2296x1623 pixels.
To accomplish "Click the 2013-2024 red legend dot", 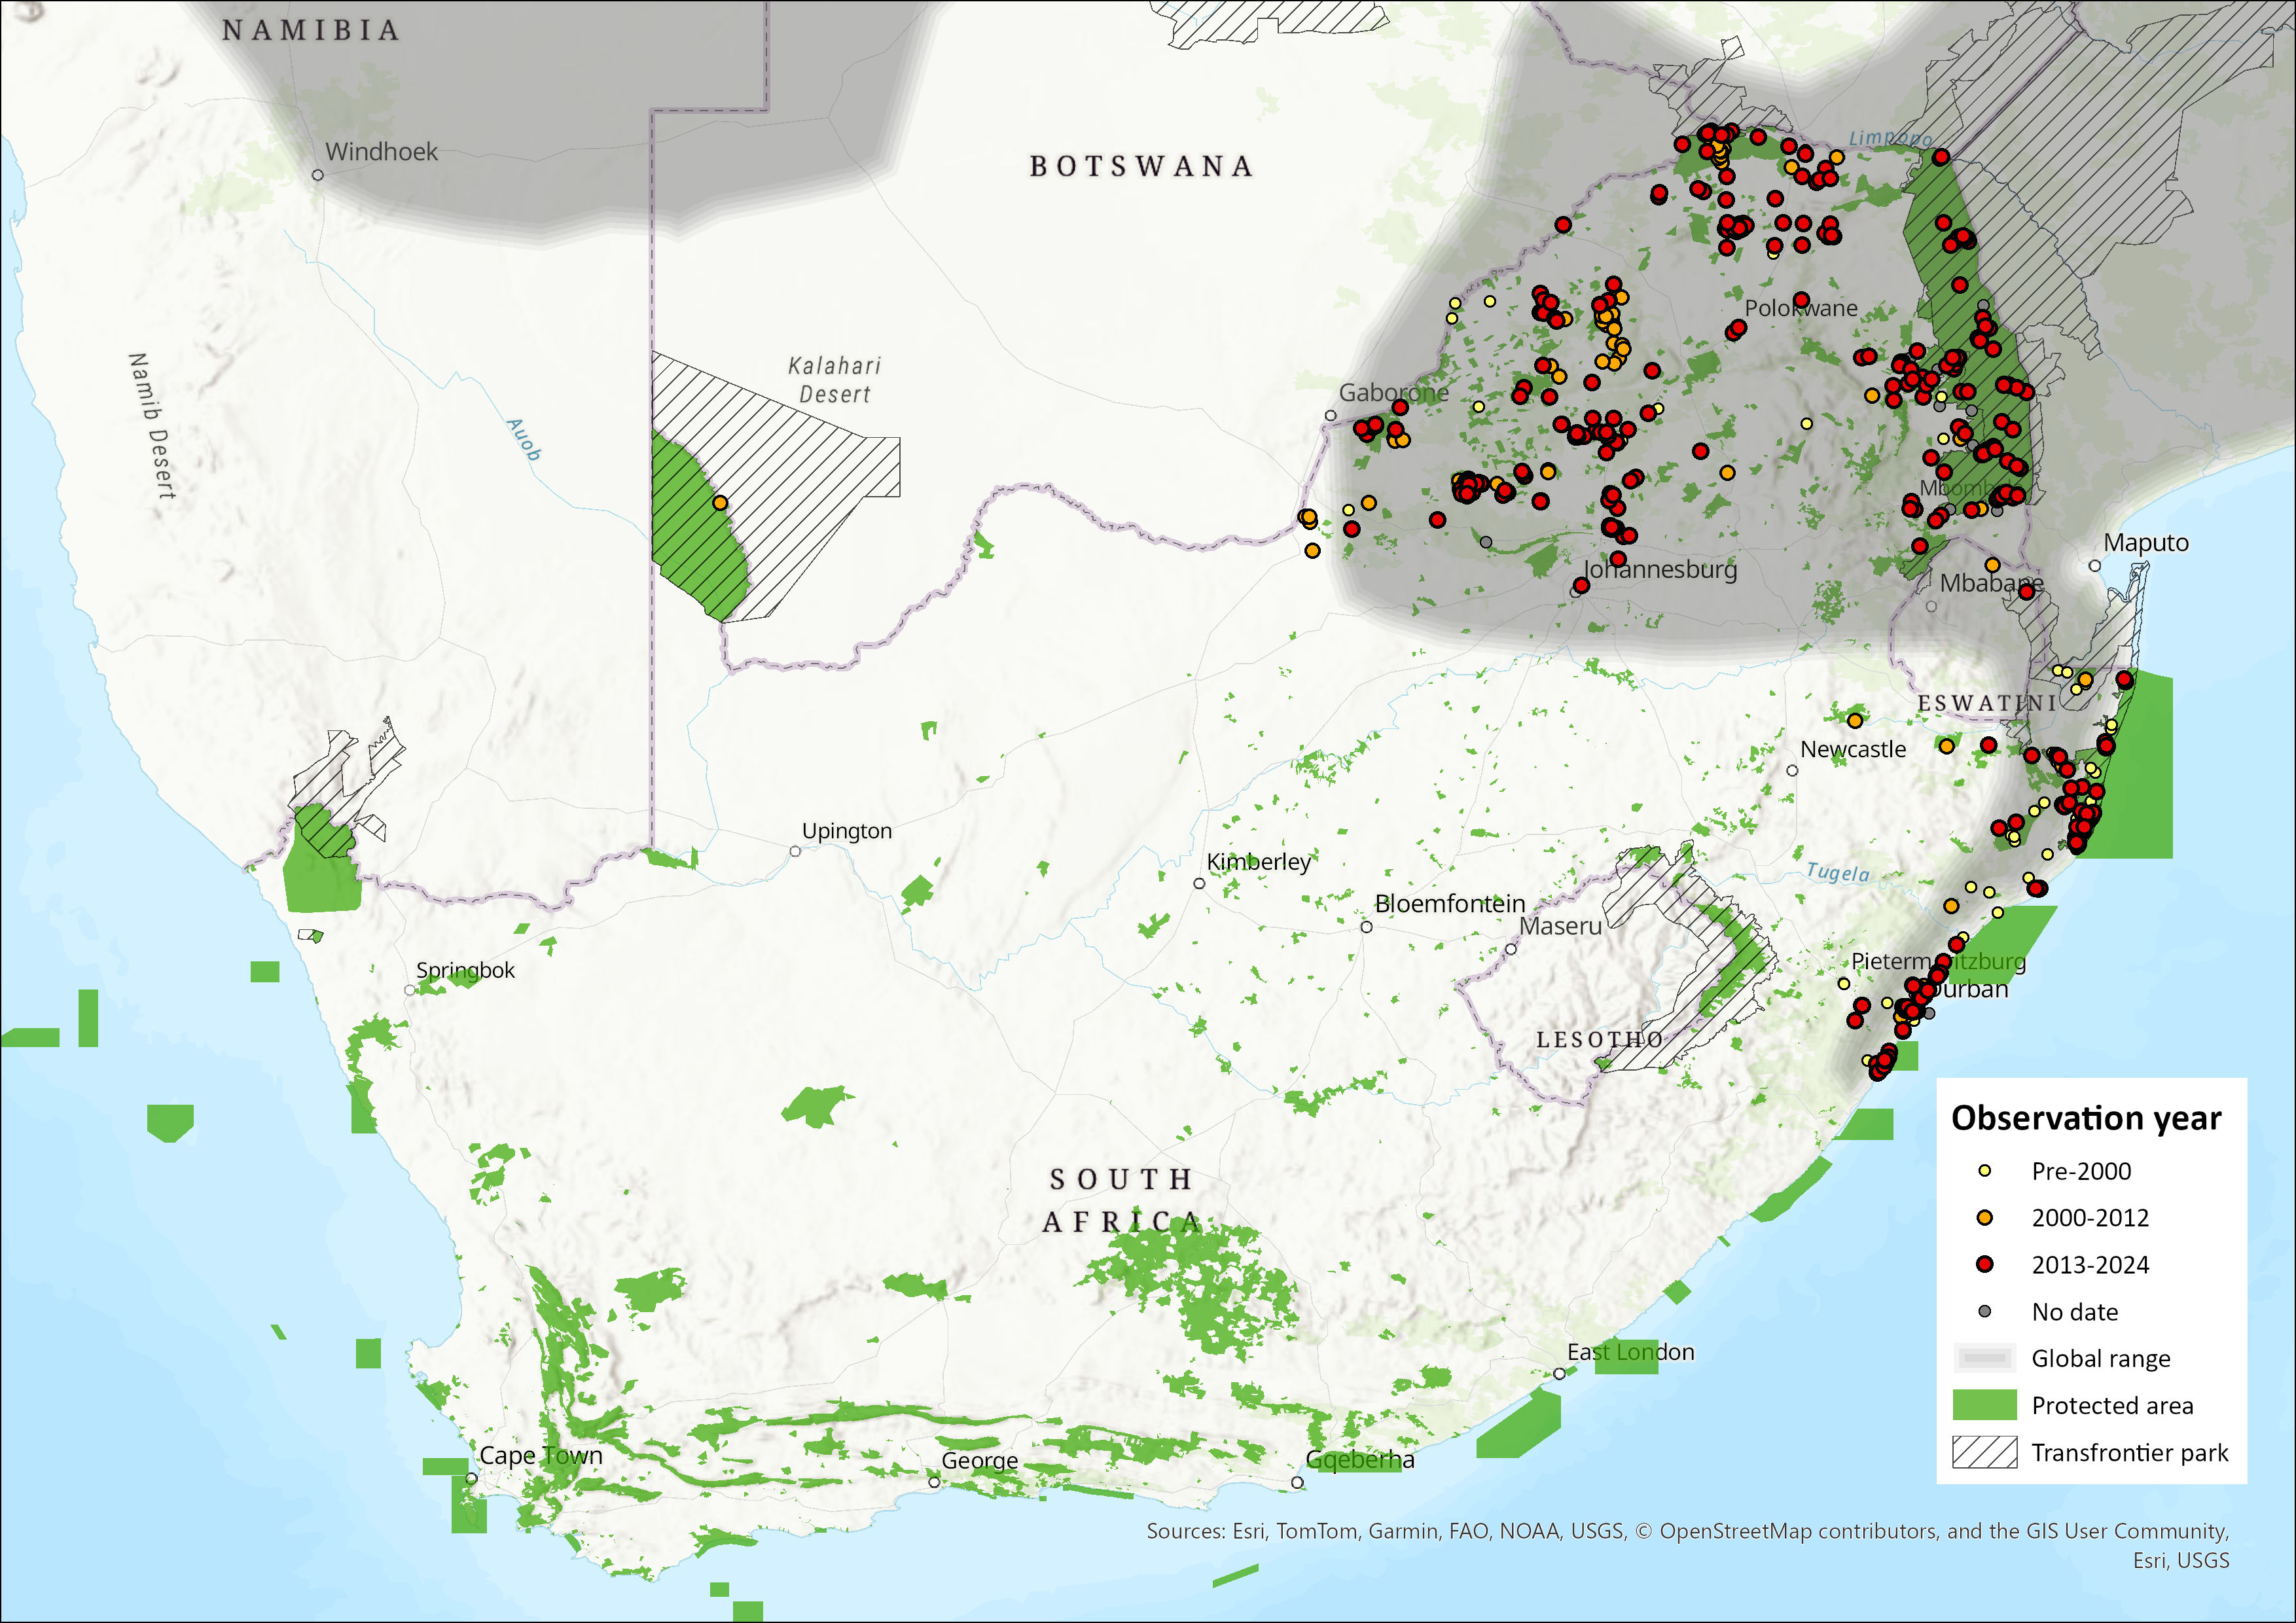I will [x=1985, y=1265].
